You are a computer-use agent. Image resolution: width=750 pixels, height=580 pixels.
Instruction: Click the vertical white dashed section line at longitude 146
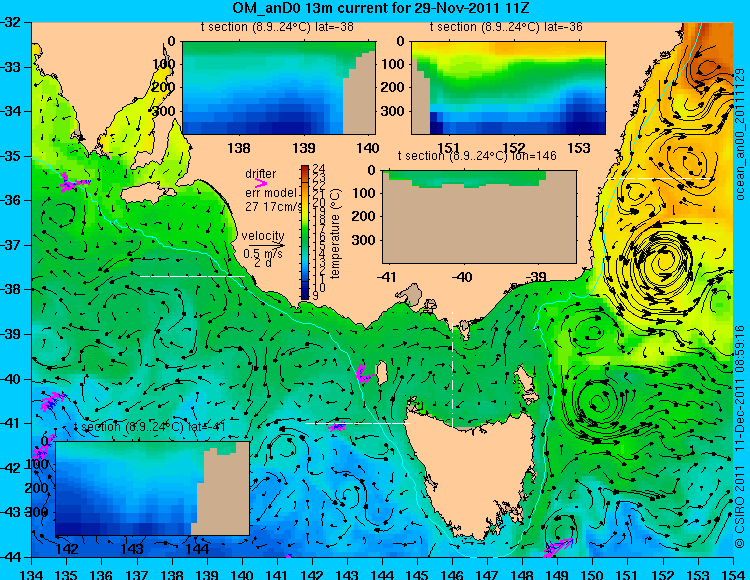[x=452, y=369]
